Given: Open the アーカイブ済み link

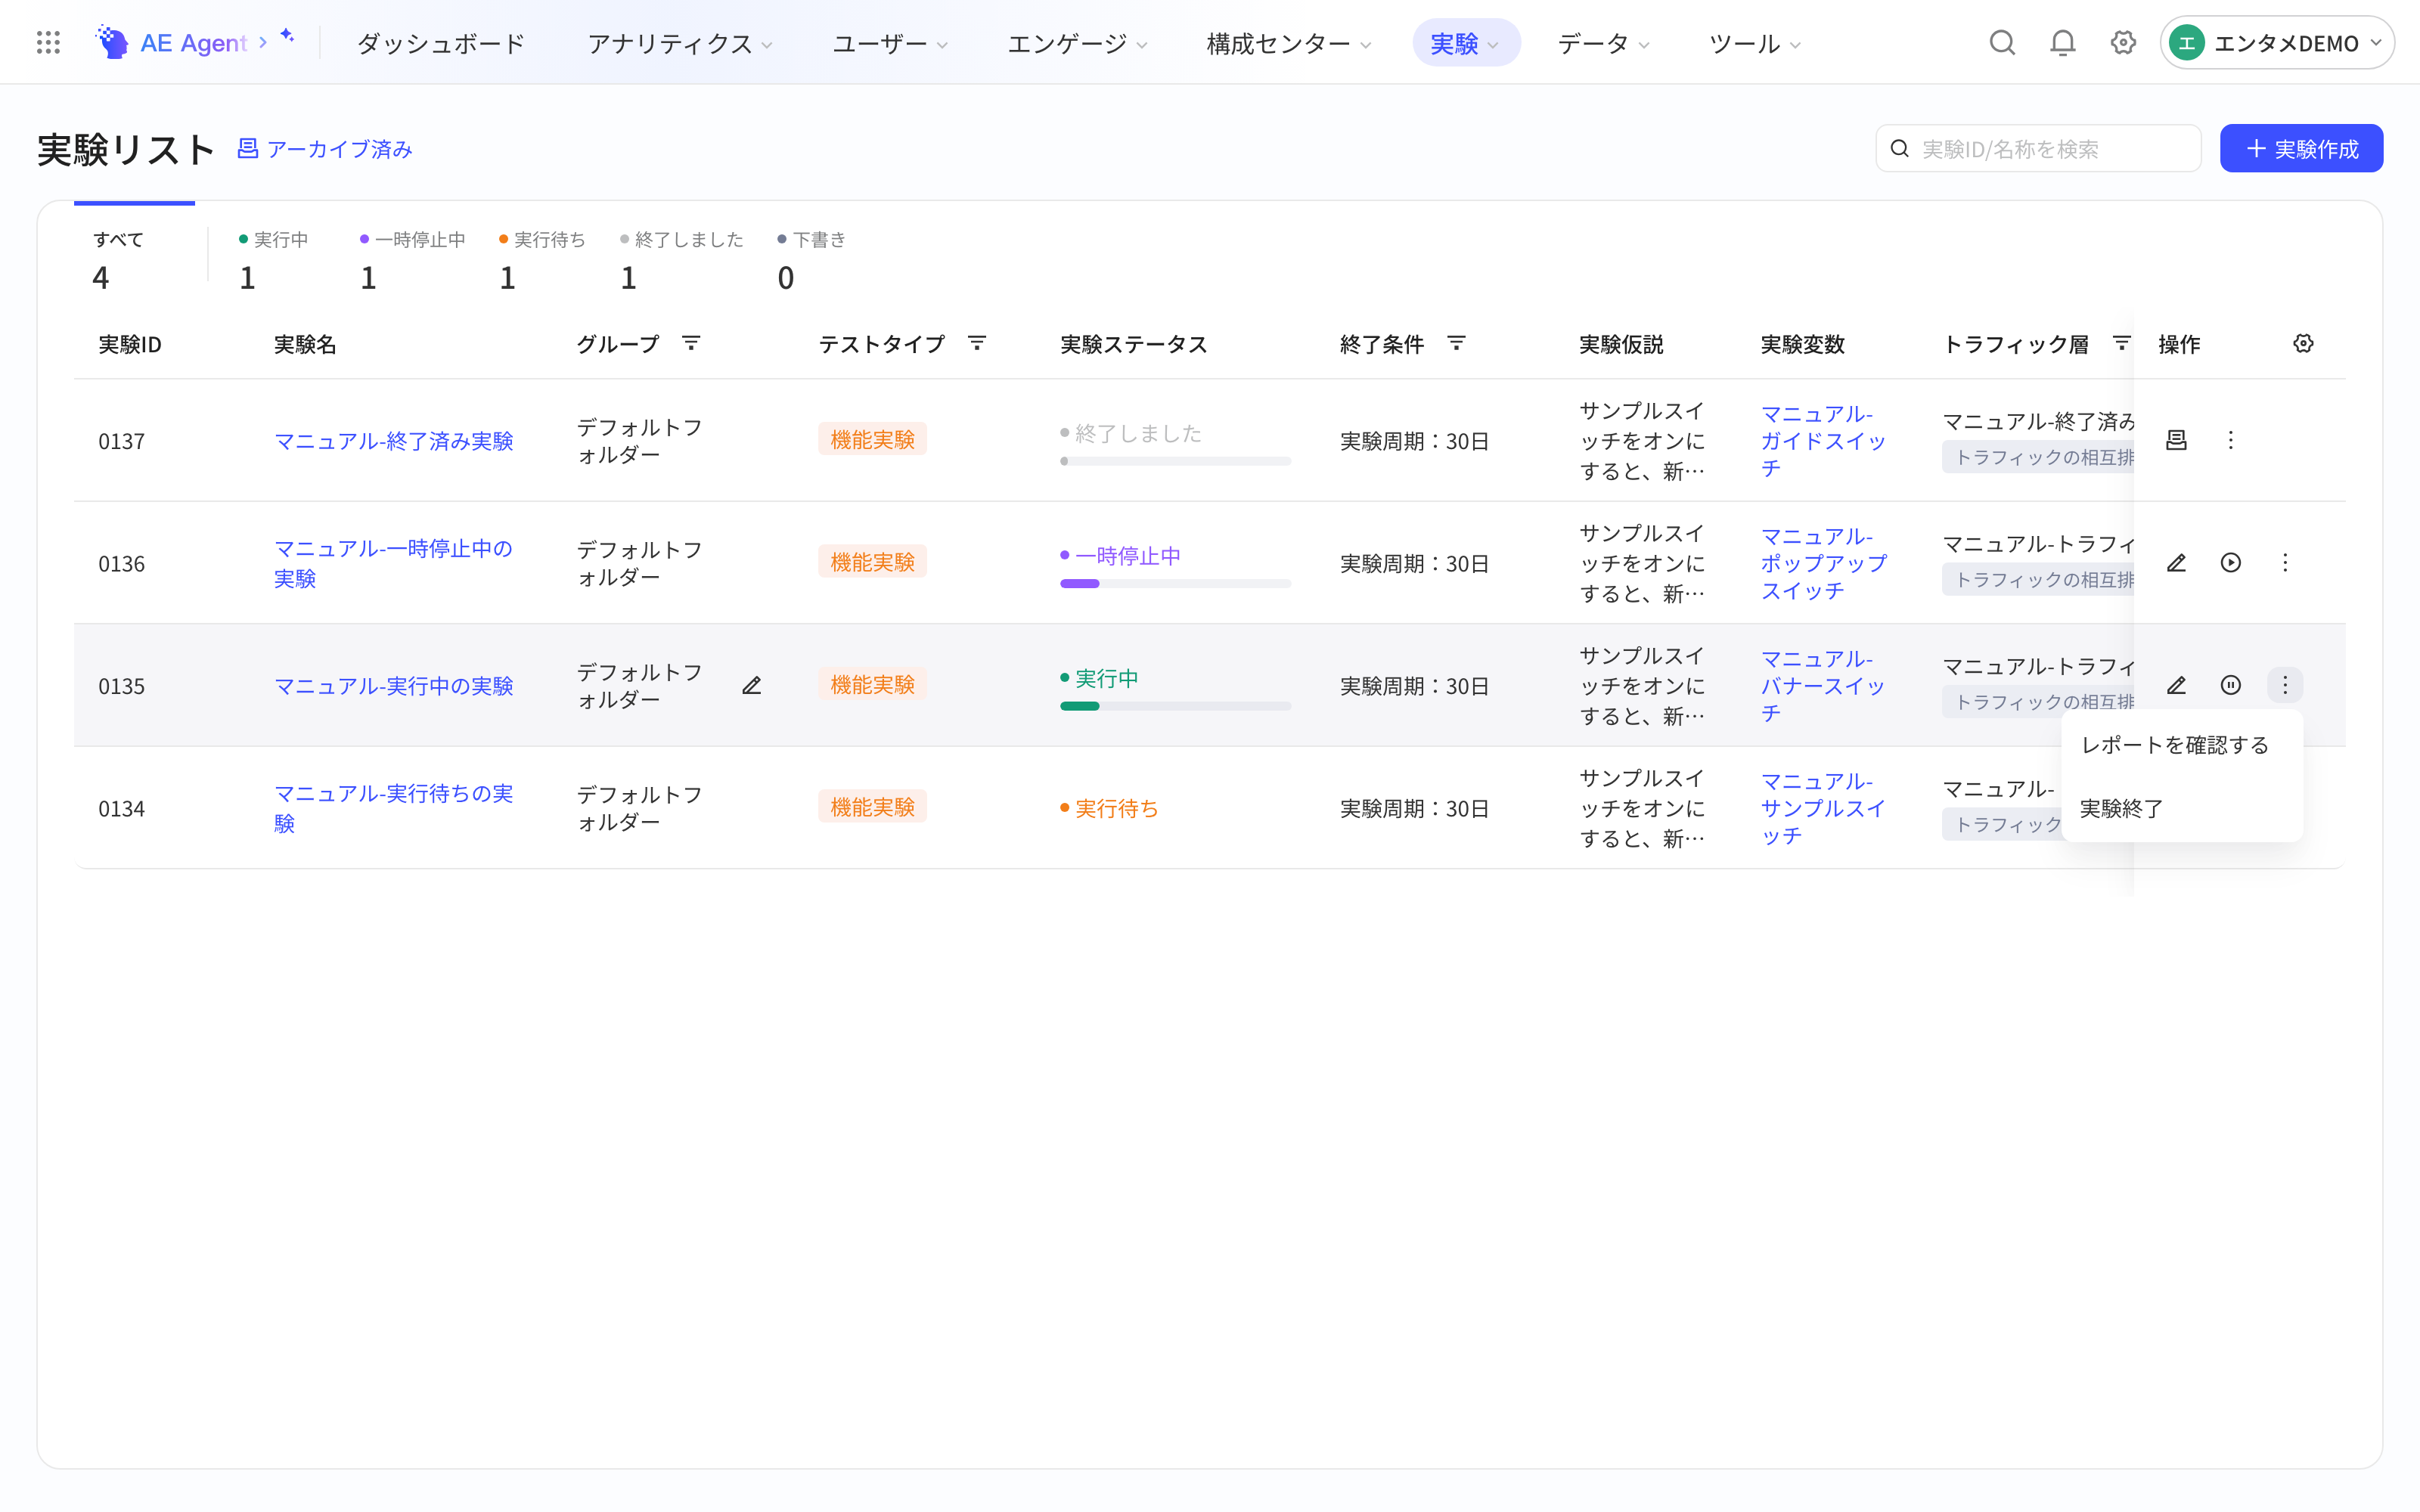Looking at the screenshot, I should [325, 149].
